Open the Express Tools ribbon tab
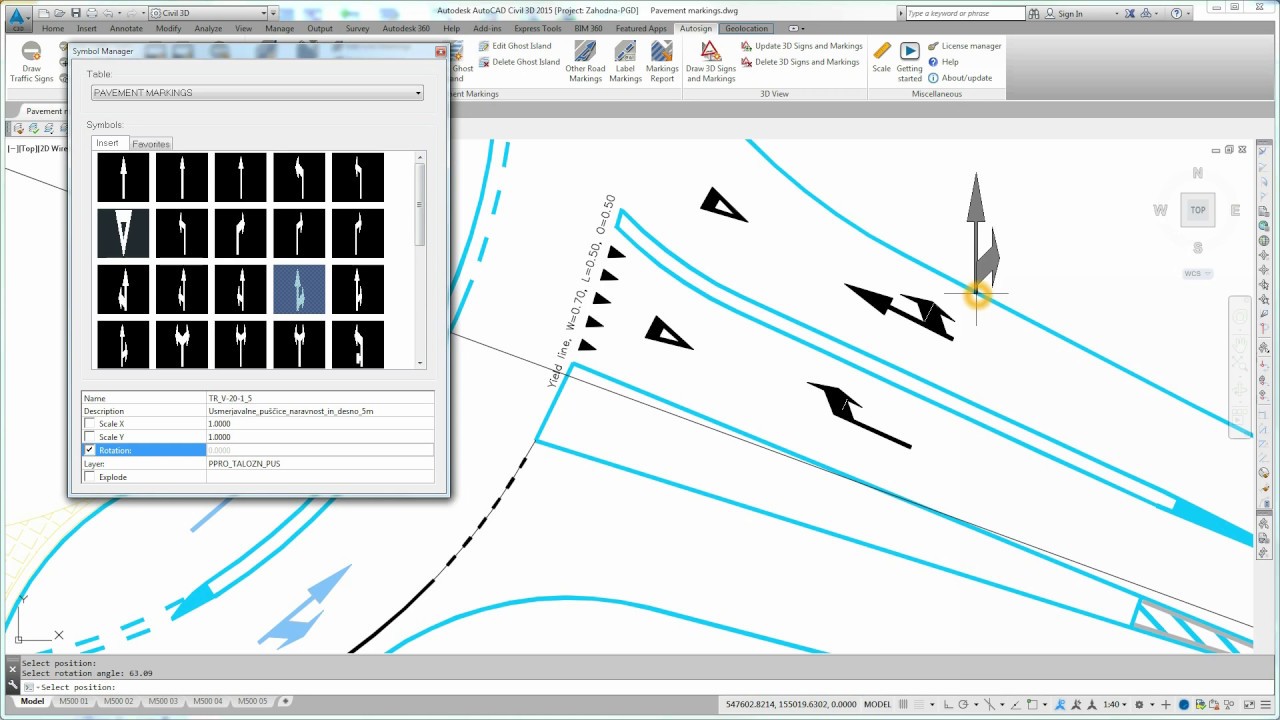The height and width of the screenshot is (720, 1280). (537, 28)
